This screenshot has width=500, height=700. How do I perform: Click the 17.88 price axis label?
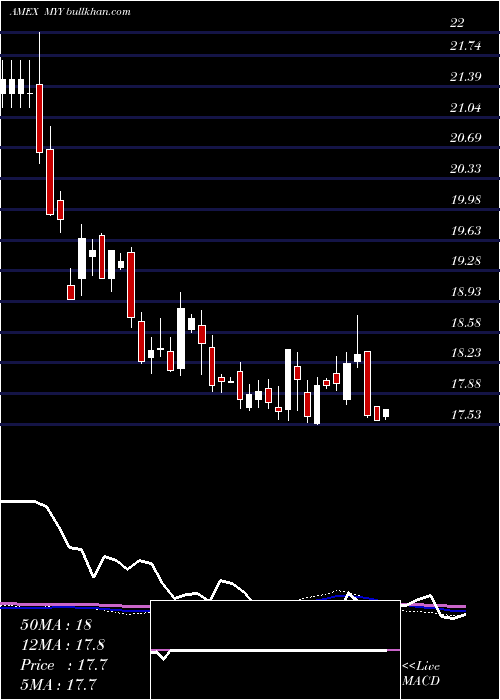[x=466, y=383]
